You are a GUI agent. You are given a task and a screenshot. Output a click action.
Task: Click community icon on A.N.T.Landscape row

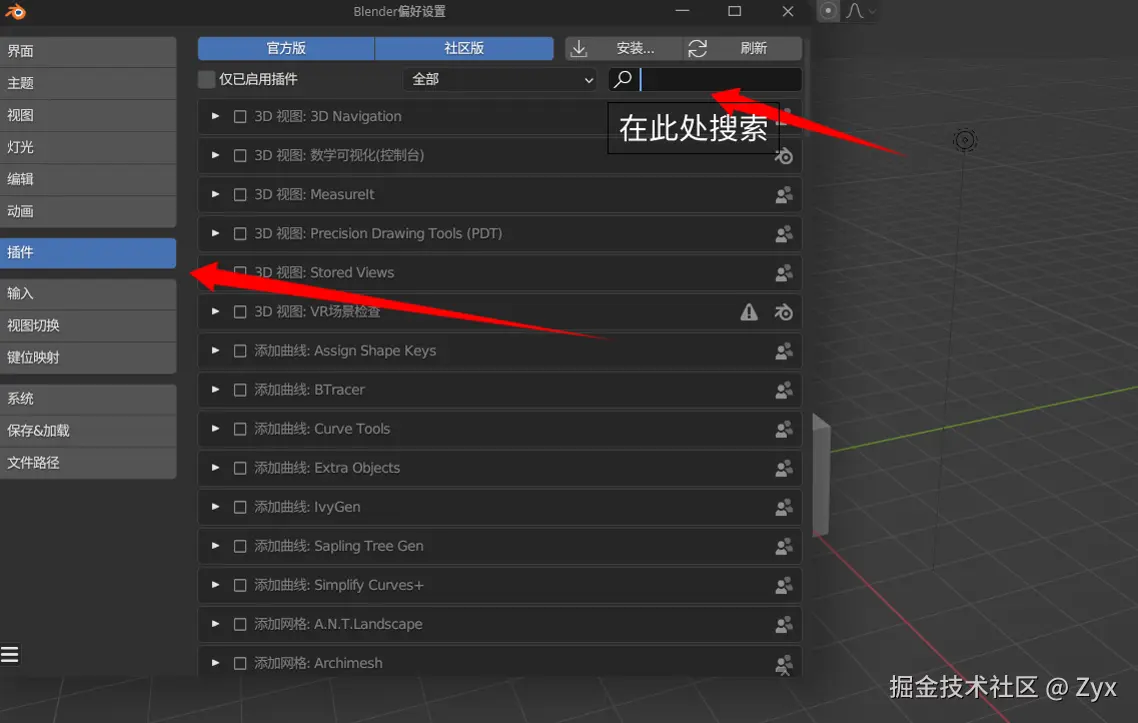[x=784, y=625]
